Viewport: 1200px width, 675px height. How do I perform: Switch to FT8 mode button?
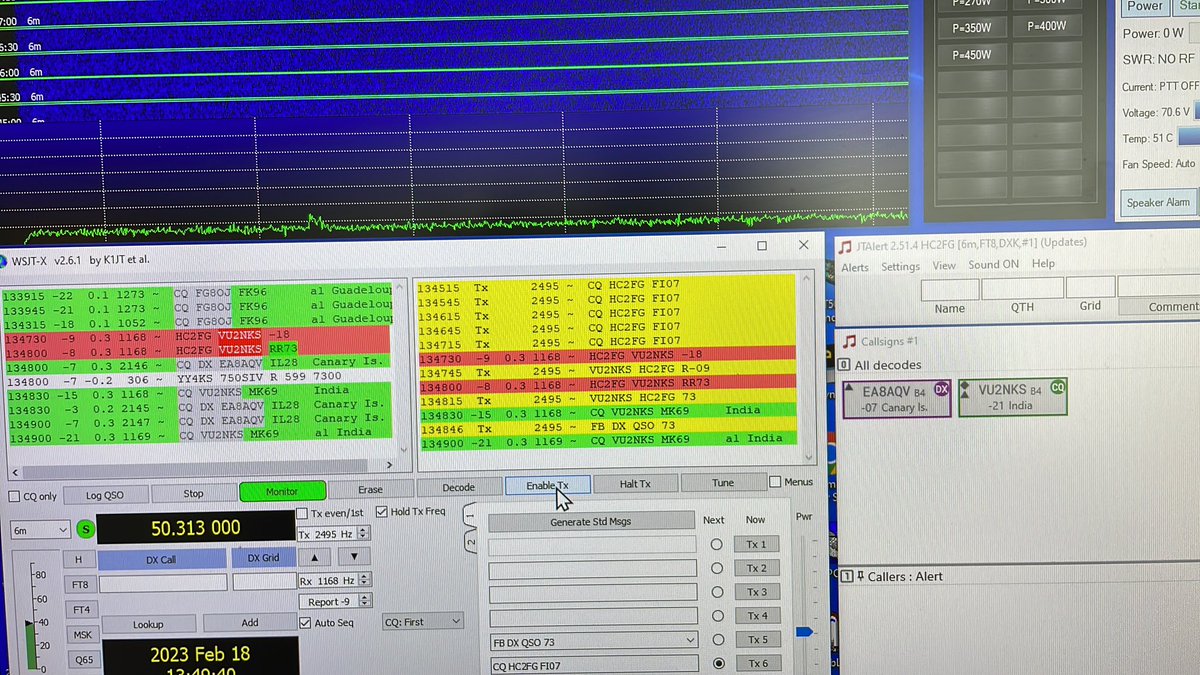80,585
